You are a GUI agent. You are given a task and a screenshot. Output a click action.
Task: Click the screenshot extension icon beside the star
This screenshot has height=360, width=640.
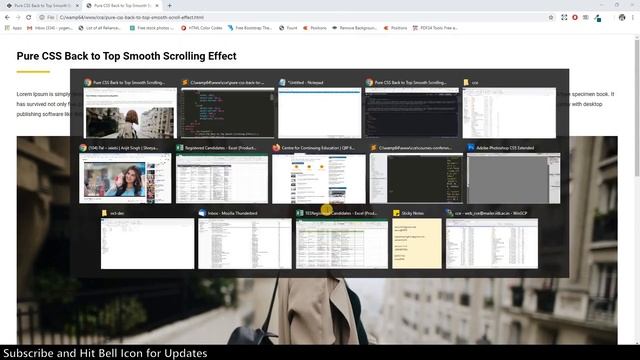tap(564, 18)
